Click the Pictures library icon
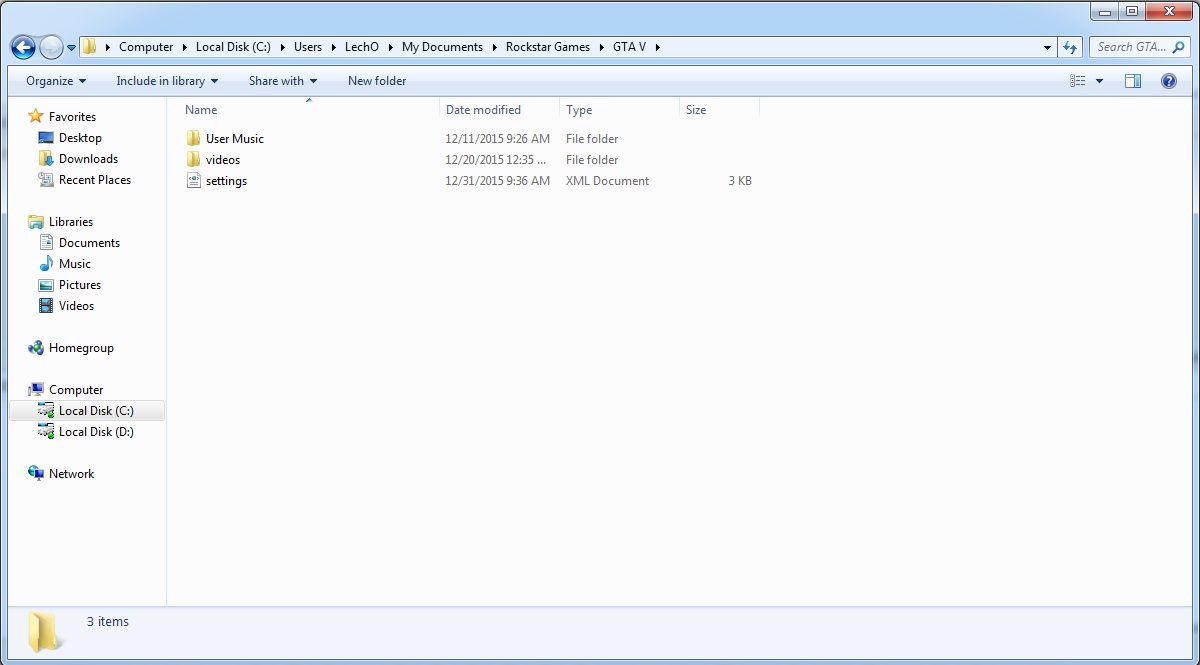 pos(46,285)
